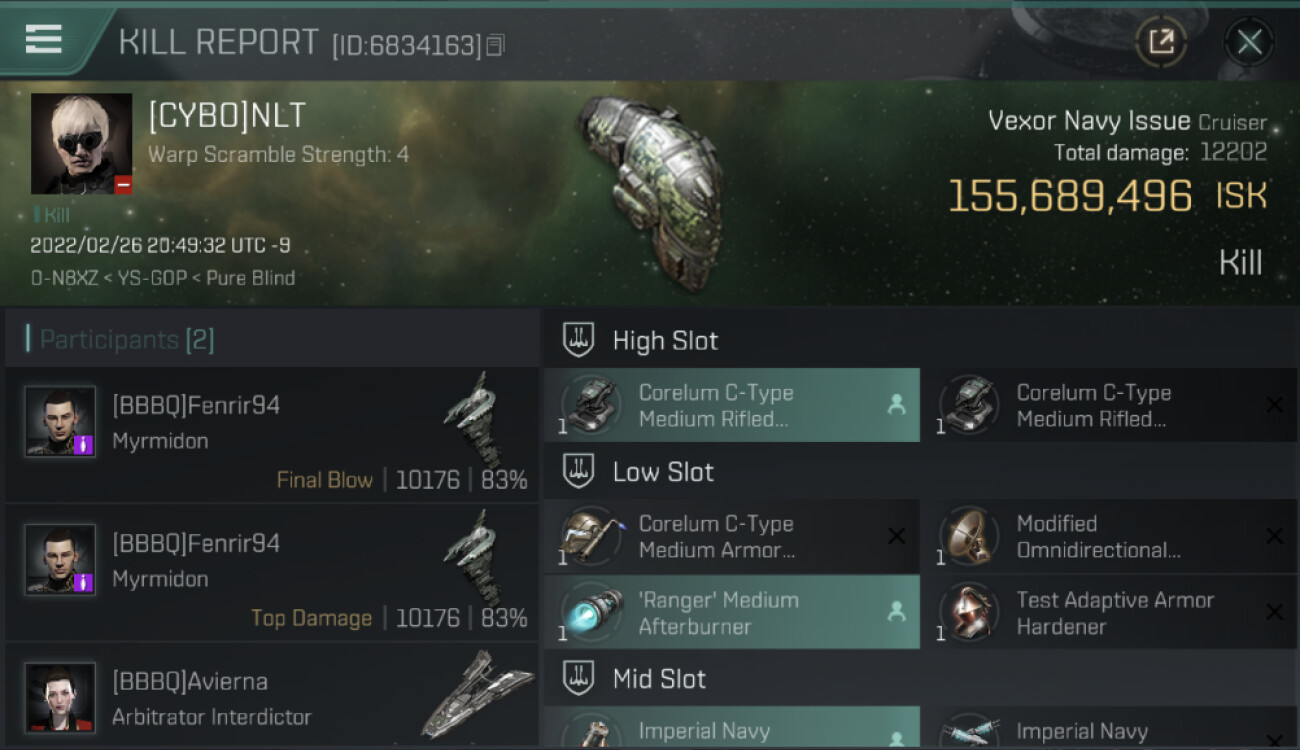Close the kill report window

[x=1249, y=42]
